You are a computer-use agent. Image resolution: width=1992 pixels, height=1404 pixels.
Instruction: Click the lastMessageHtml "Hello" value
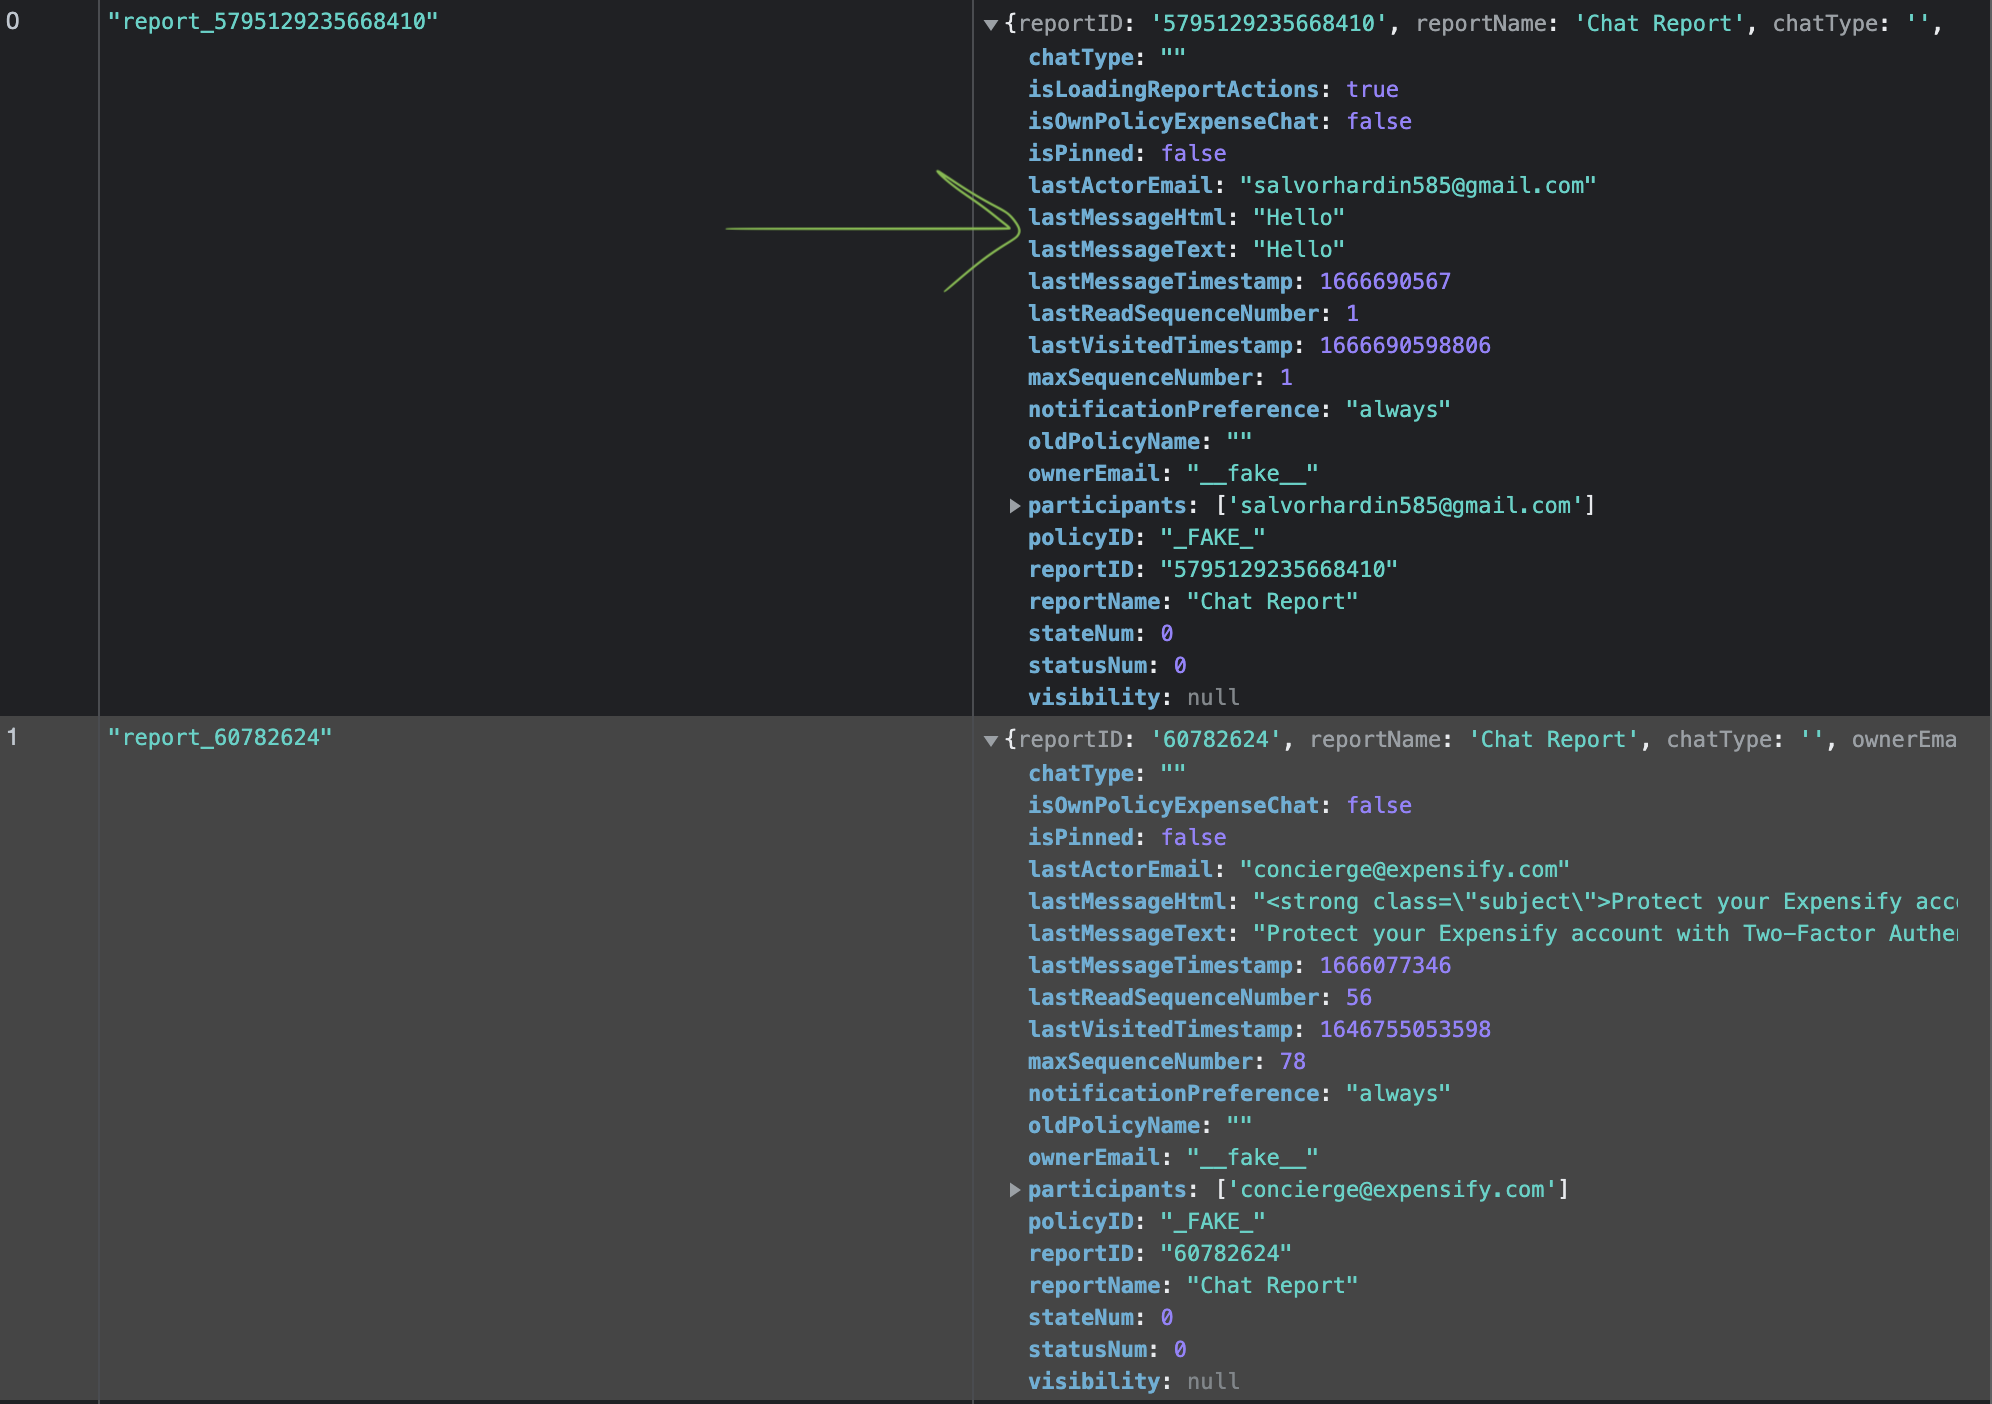pos(1299,217)
